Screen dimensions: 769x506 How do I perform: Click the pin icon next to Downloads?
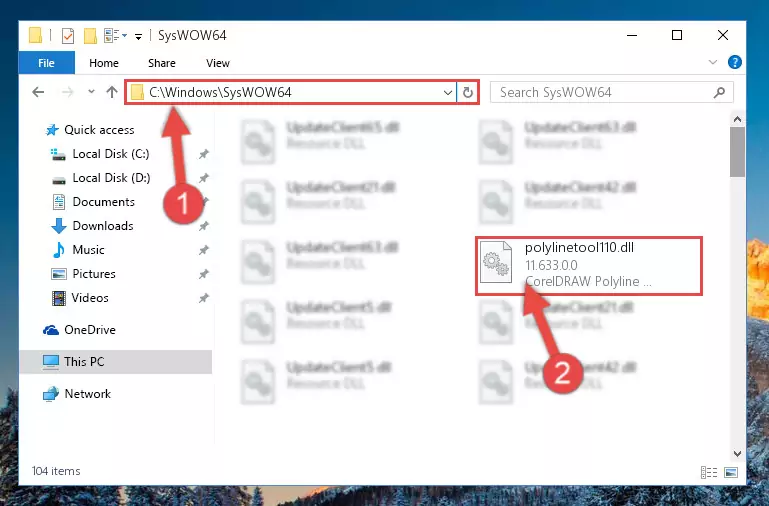tap(204, 227)
